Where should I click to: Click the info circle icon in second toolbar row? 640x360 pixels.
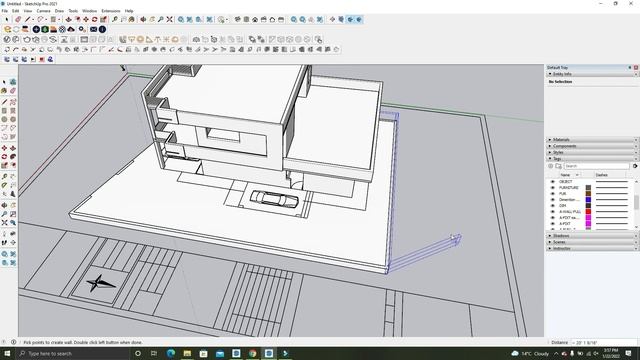(102, 29)
